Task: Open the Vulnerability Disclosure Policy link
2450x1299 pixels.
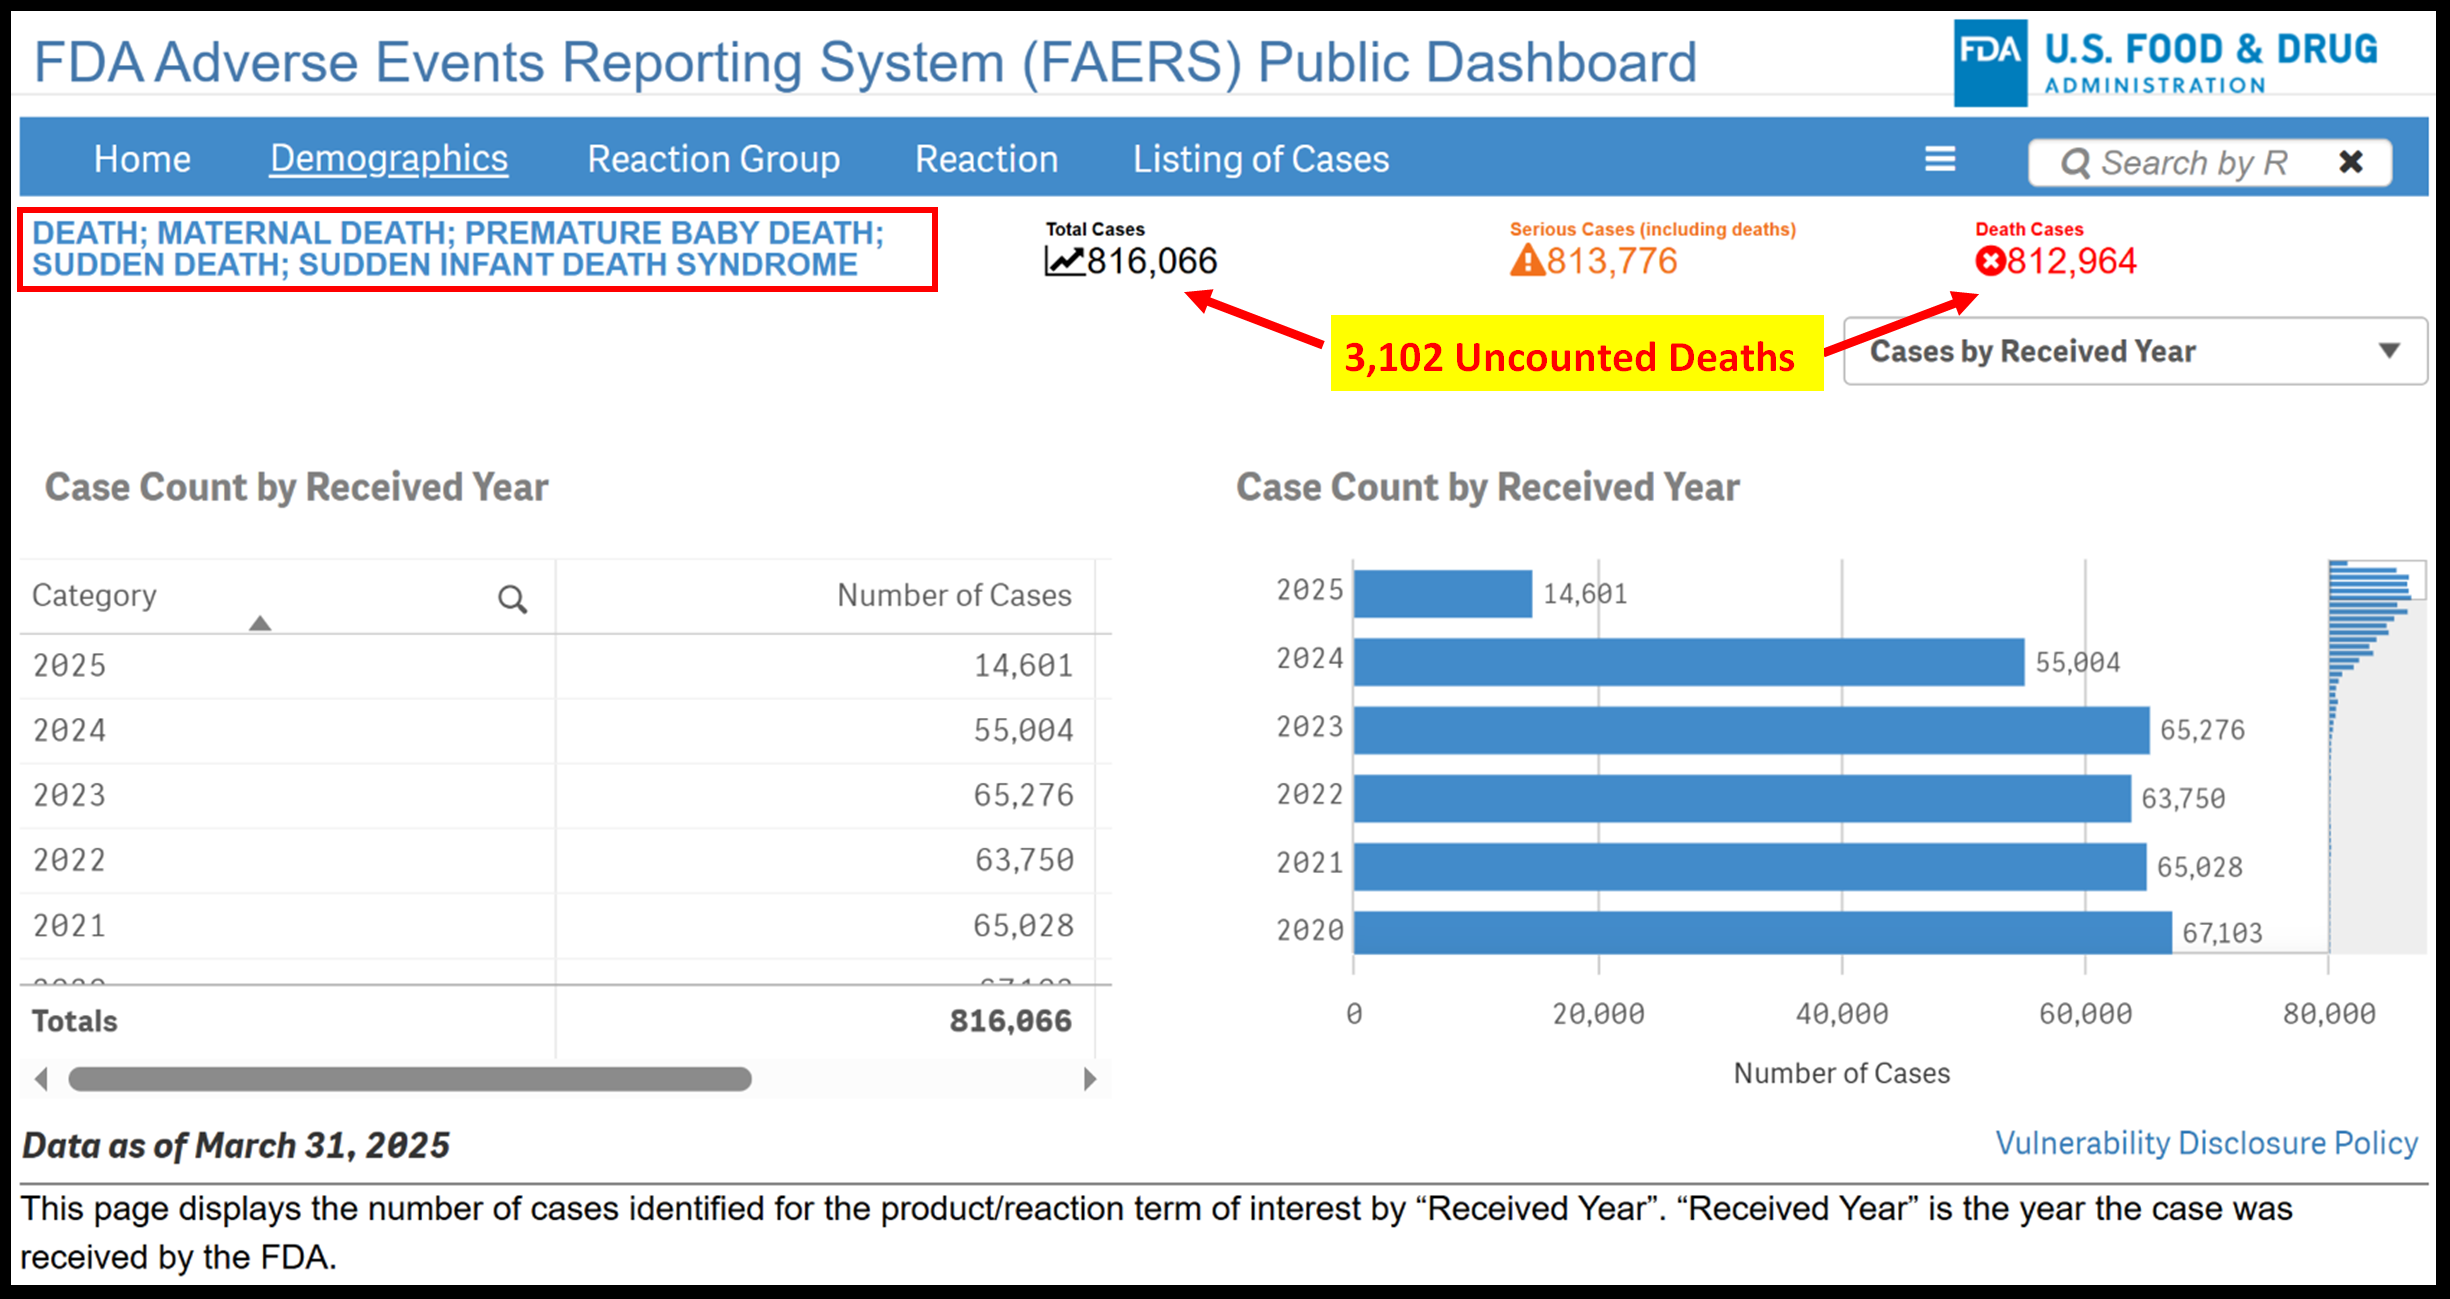Action: pos(2206,1143)
